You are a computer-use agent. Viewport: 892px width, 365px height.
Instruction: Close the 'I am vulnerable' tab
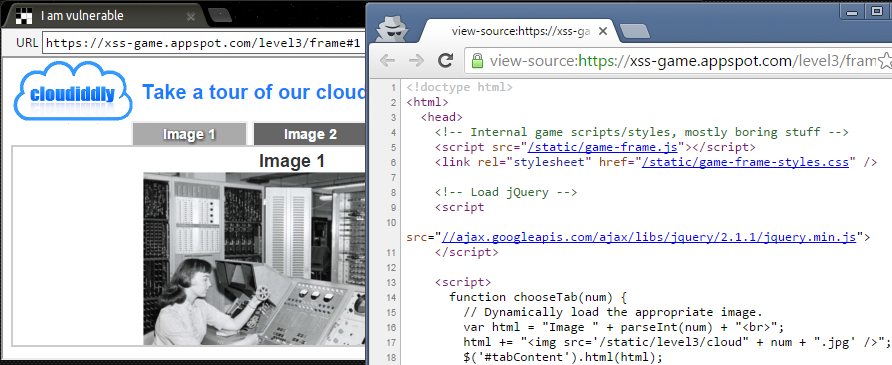click(x=191, y=16)
